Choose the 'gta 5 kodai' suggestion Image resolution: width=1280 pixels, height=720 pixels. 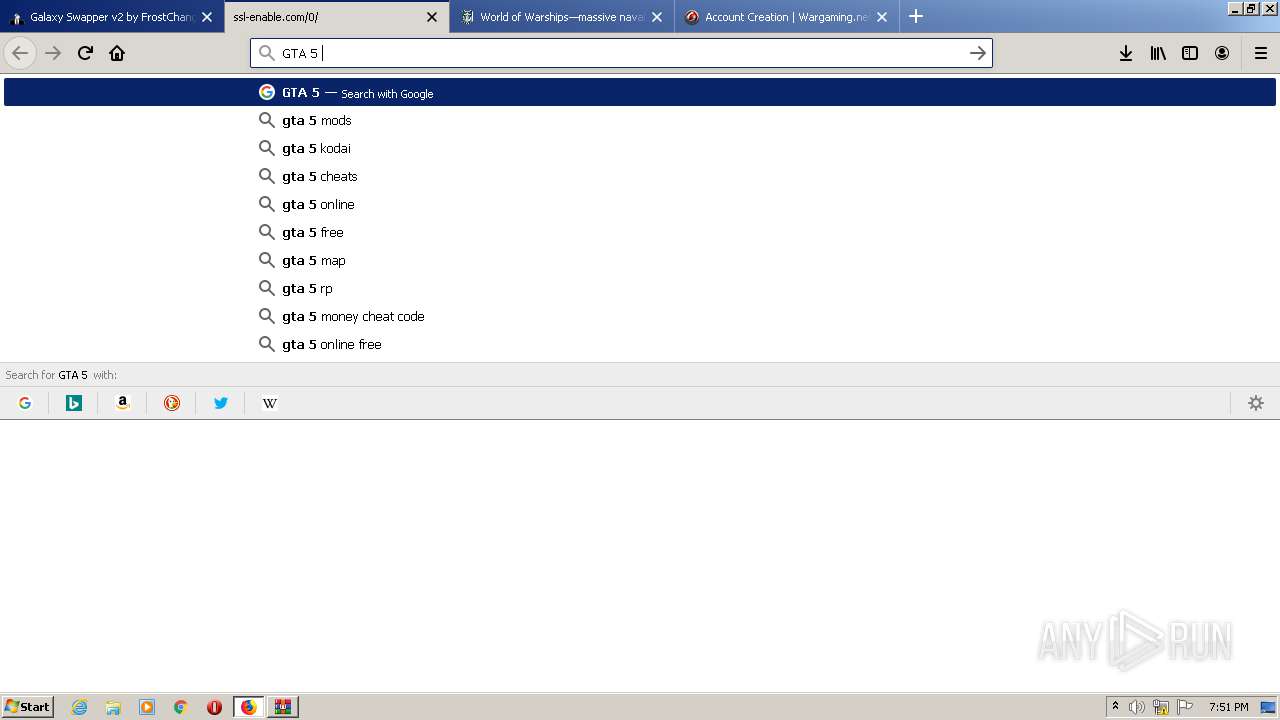coord(640,148)
